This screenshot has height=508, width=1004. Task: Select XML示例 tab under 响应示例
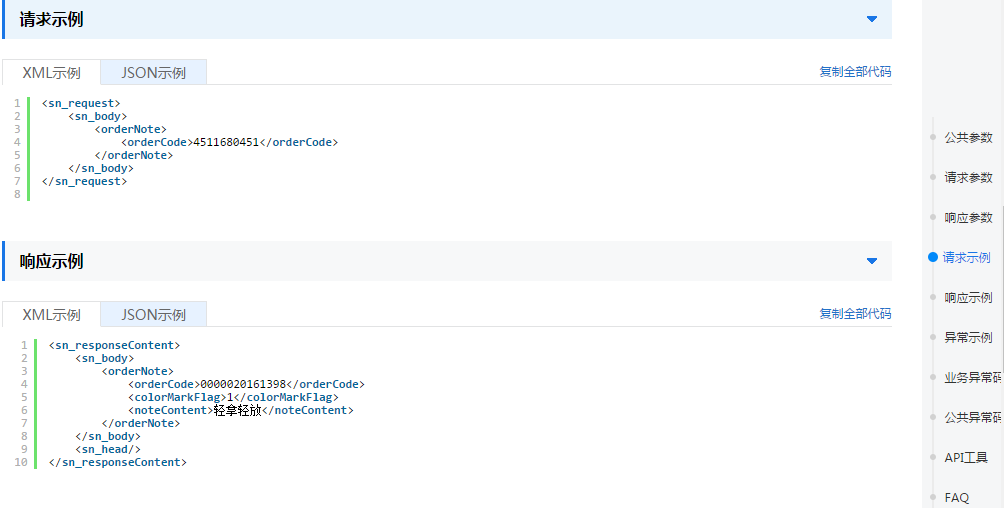click(x=51, y=315)
